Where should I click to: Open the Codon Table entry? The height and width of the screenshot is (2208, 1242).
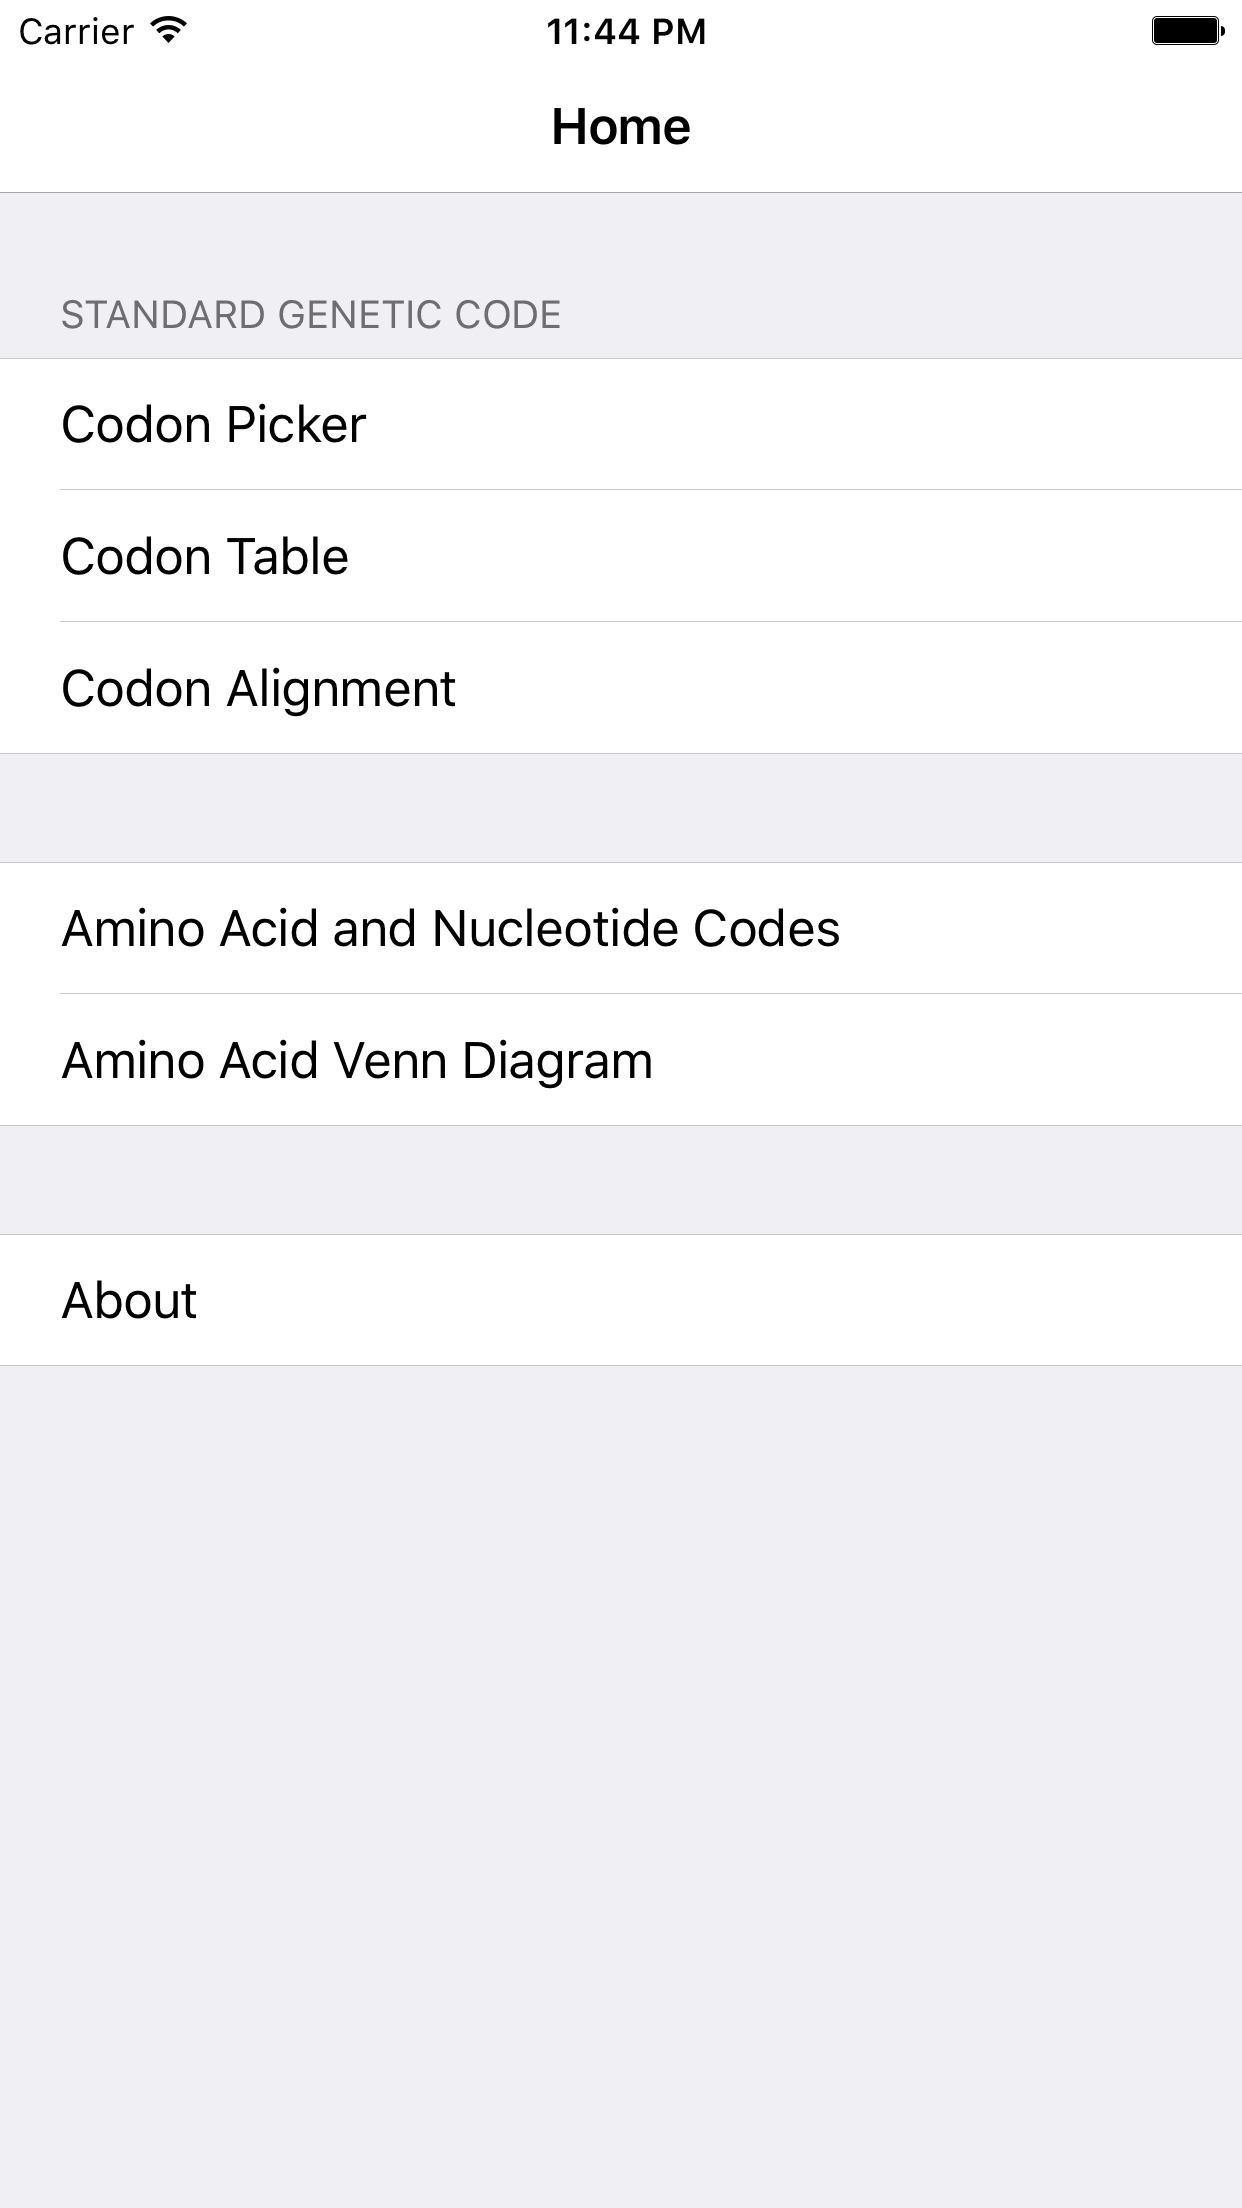click(x=621, y=556)
